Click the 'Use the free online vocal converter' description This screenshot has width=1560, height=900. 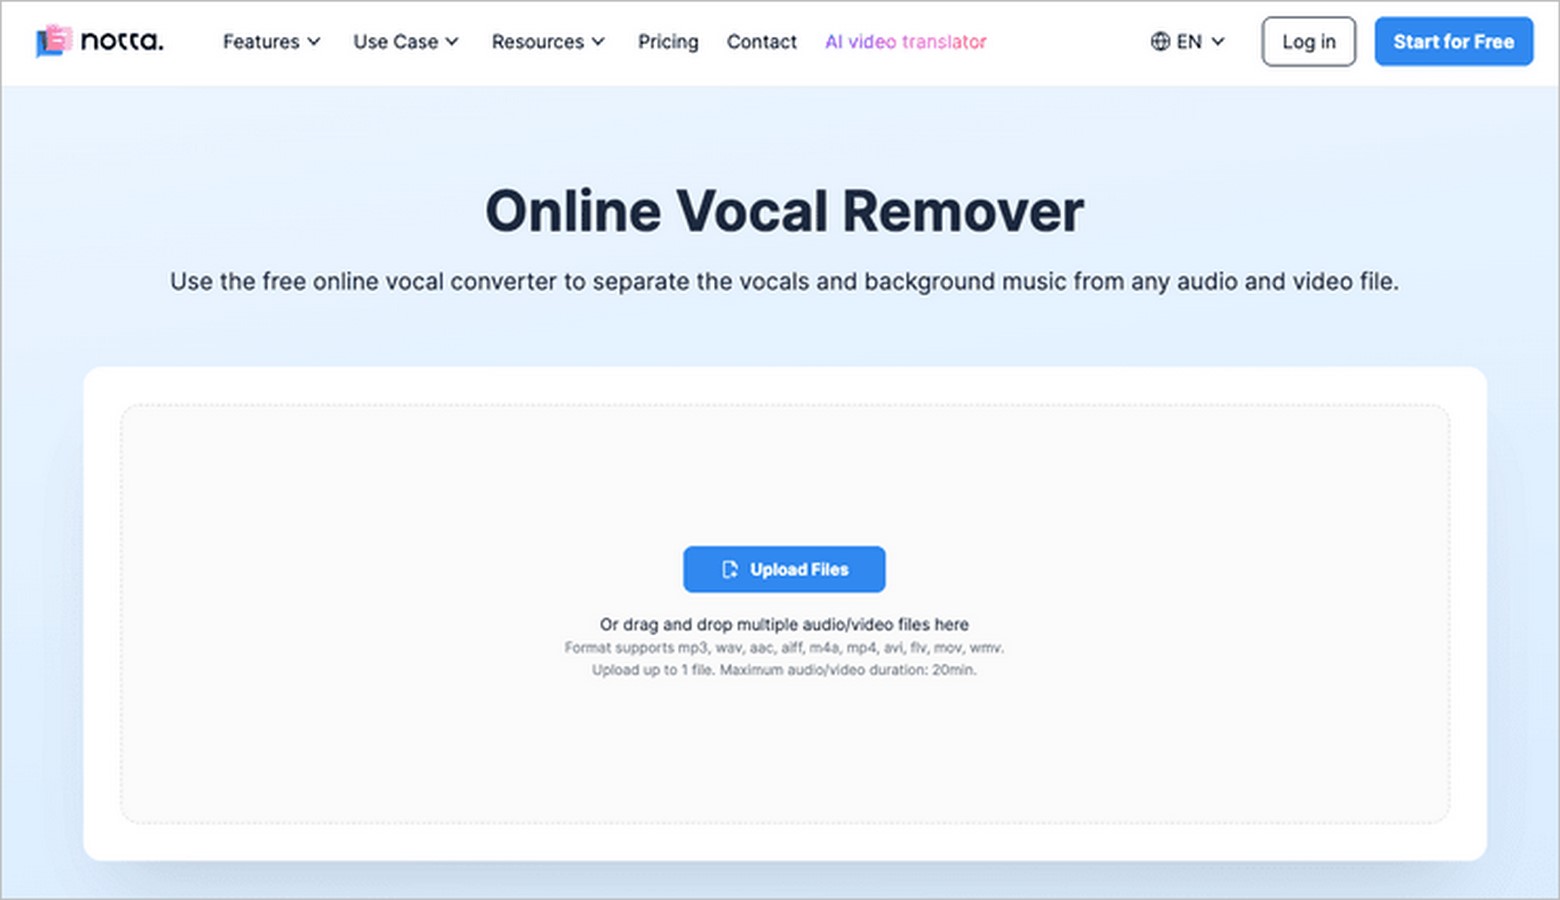click(784, 282)
